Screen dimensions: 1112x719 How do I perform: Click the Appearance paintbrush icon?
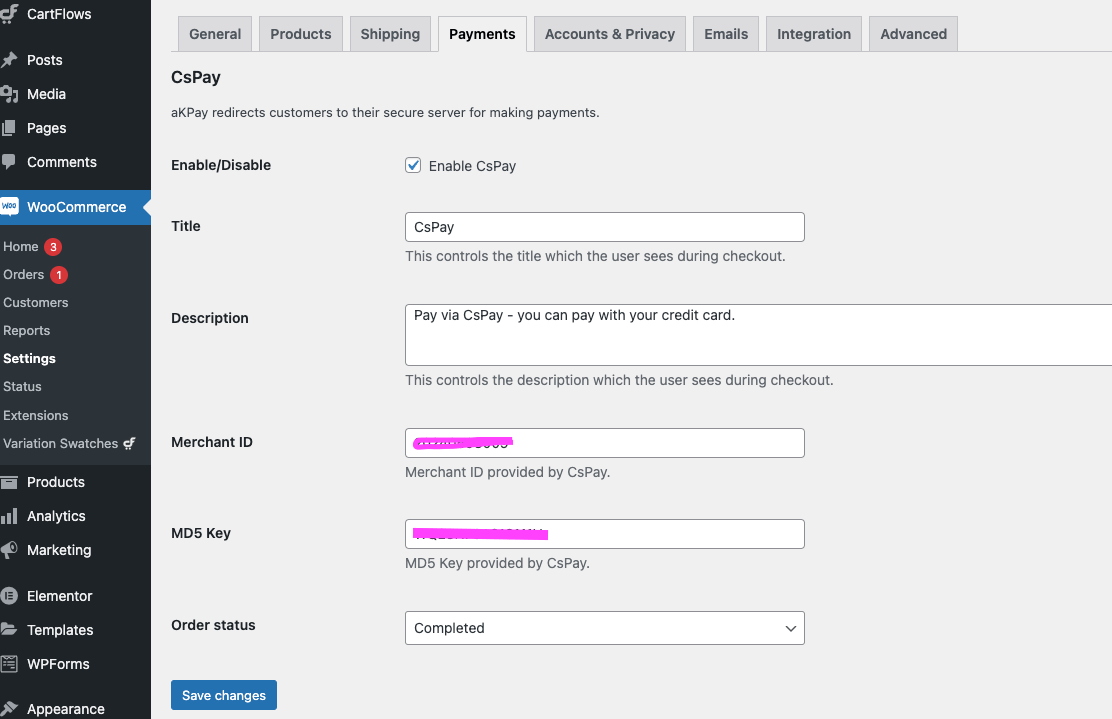[9, 708]
